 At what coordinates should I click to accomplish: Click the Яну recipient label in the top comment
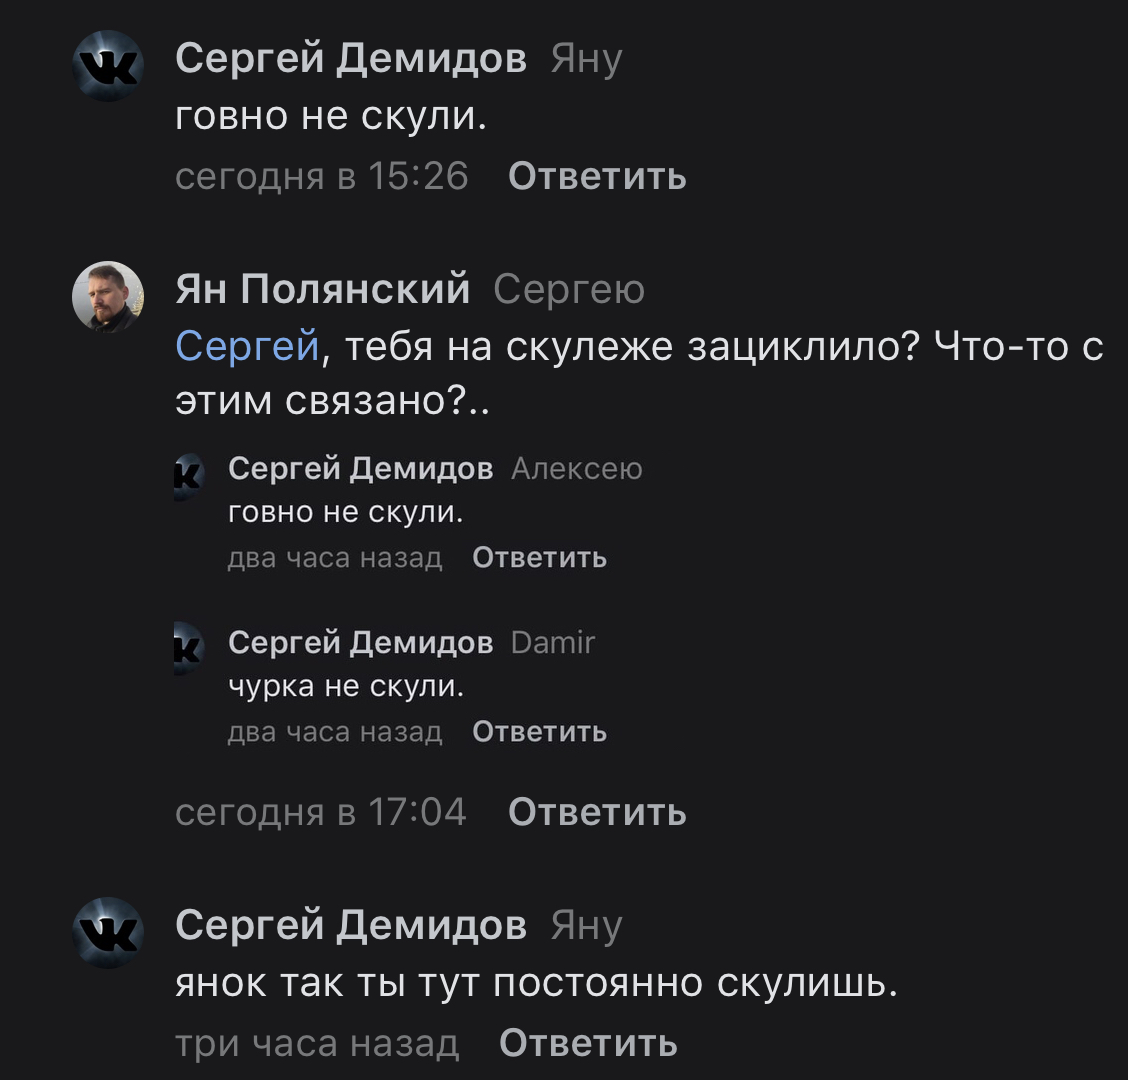(x=586, y=59)
